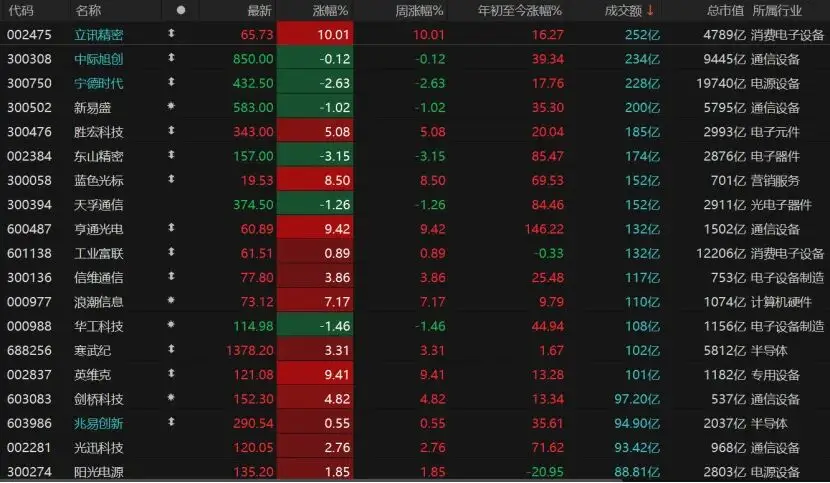Click the arrow marker icon beside 寒武纪
The height and width of the screenshot is (483, 830).
pyautogui.click(x=171, y=349)
